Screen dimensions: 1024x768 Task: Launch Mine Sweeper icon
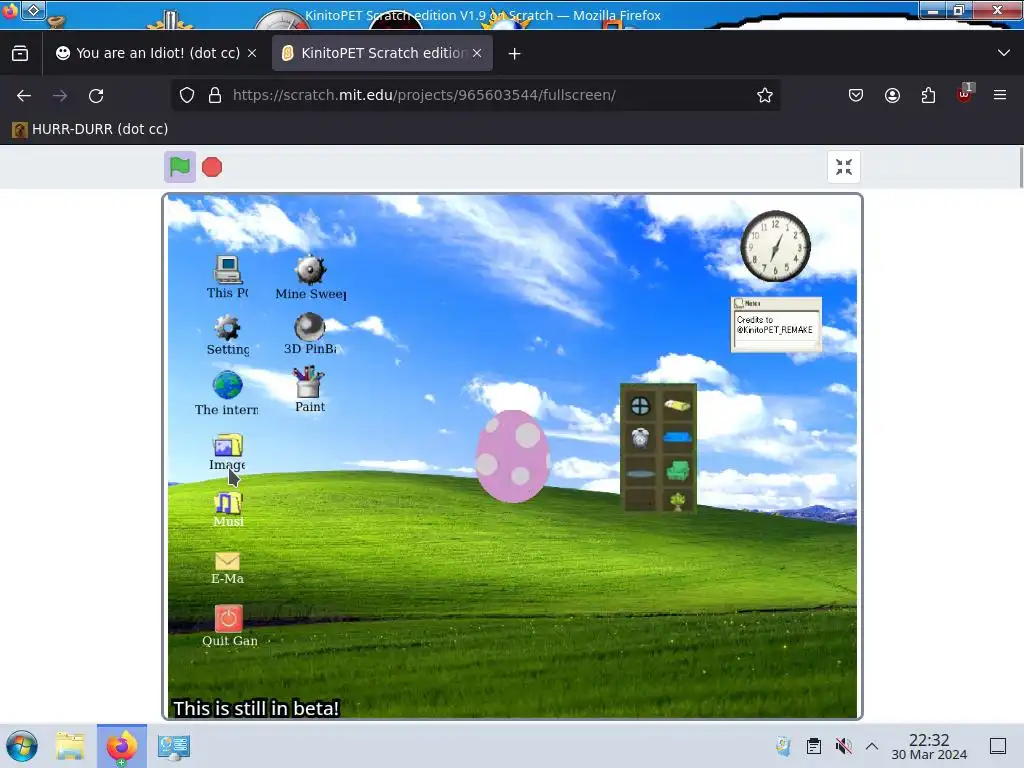(x=310, y=277)
